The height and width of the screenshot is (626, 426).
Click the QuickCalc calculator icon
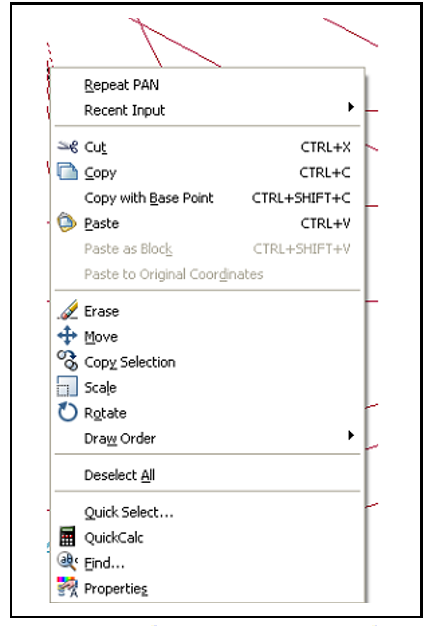click(x=67, y=536)
